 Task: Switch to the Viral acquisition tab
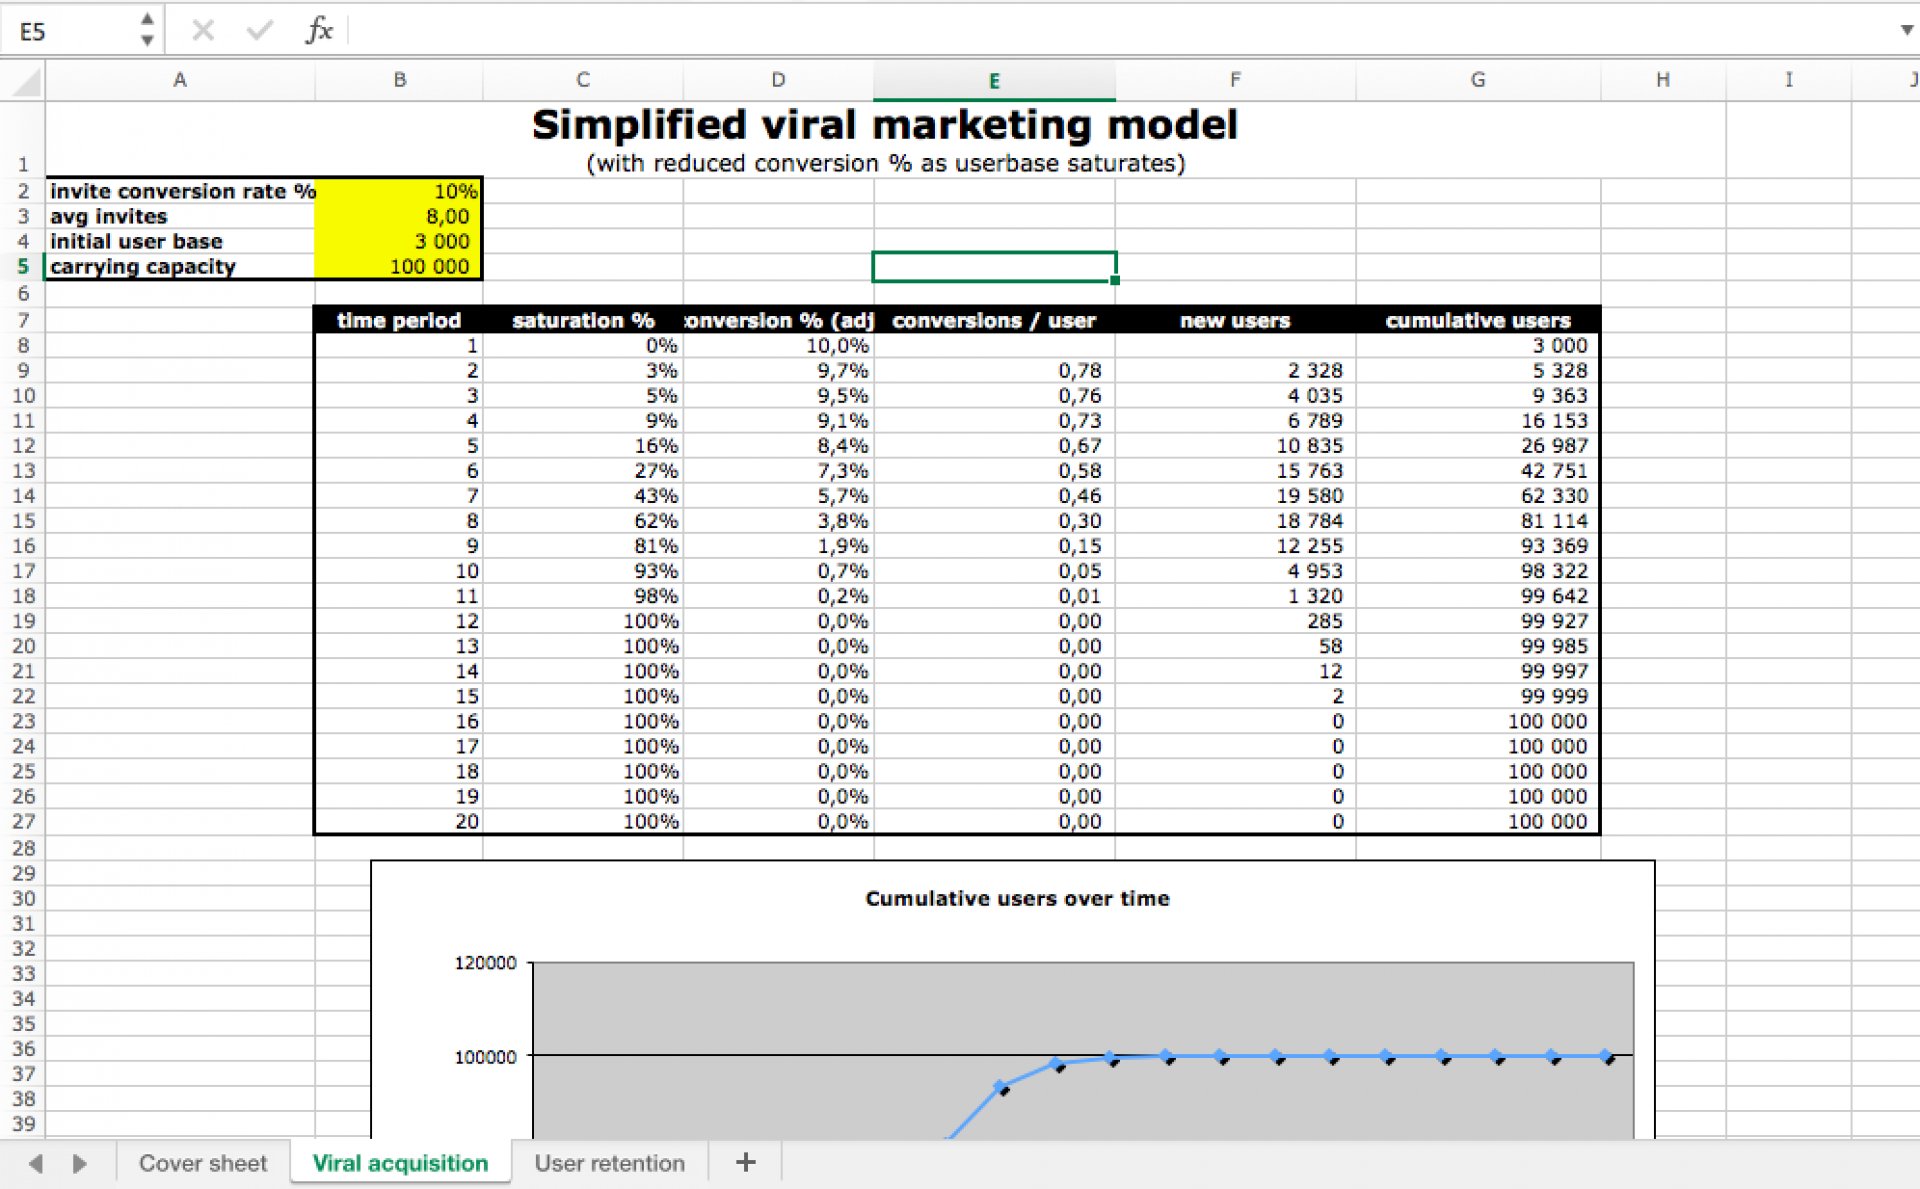pos(400,1163)
